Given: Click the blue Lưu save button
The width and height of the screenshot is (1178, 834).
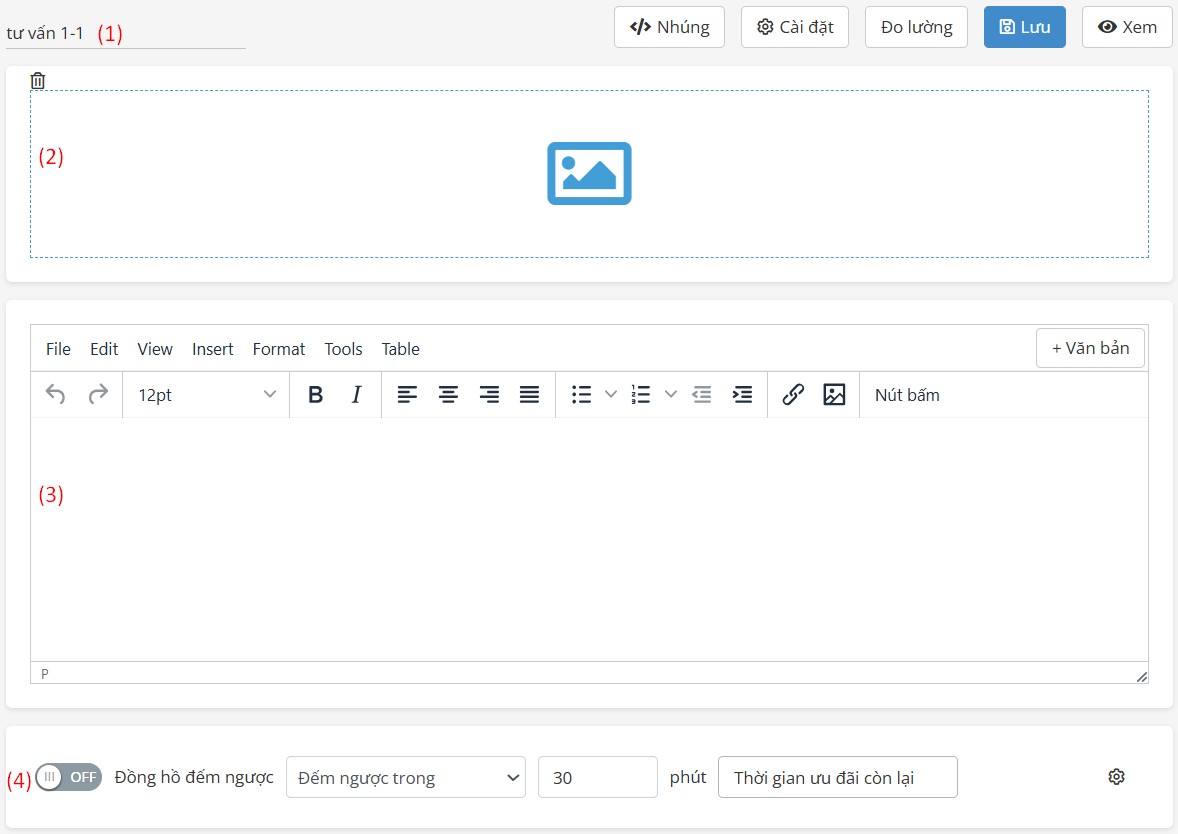Looking at the screenshot, I should pyautogui.click(x=1024, y=27).
